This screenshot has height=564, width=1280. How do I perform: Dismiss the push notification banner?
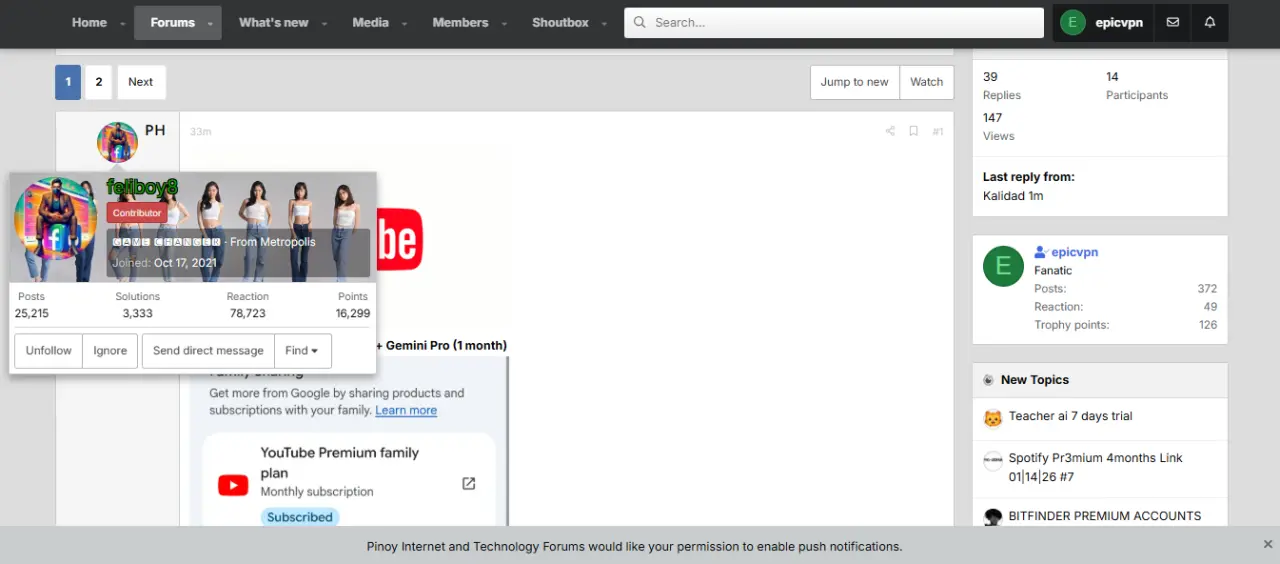(1268, 545)
